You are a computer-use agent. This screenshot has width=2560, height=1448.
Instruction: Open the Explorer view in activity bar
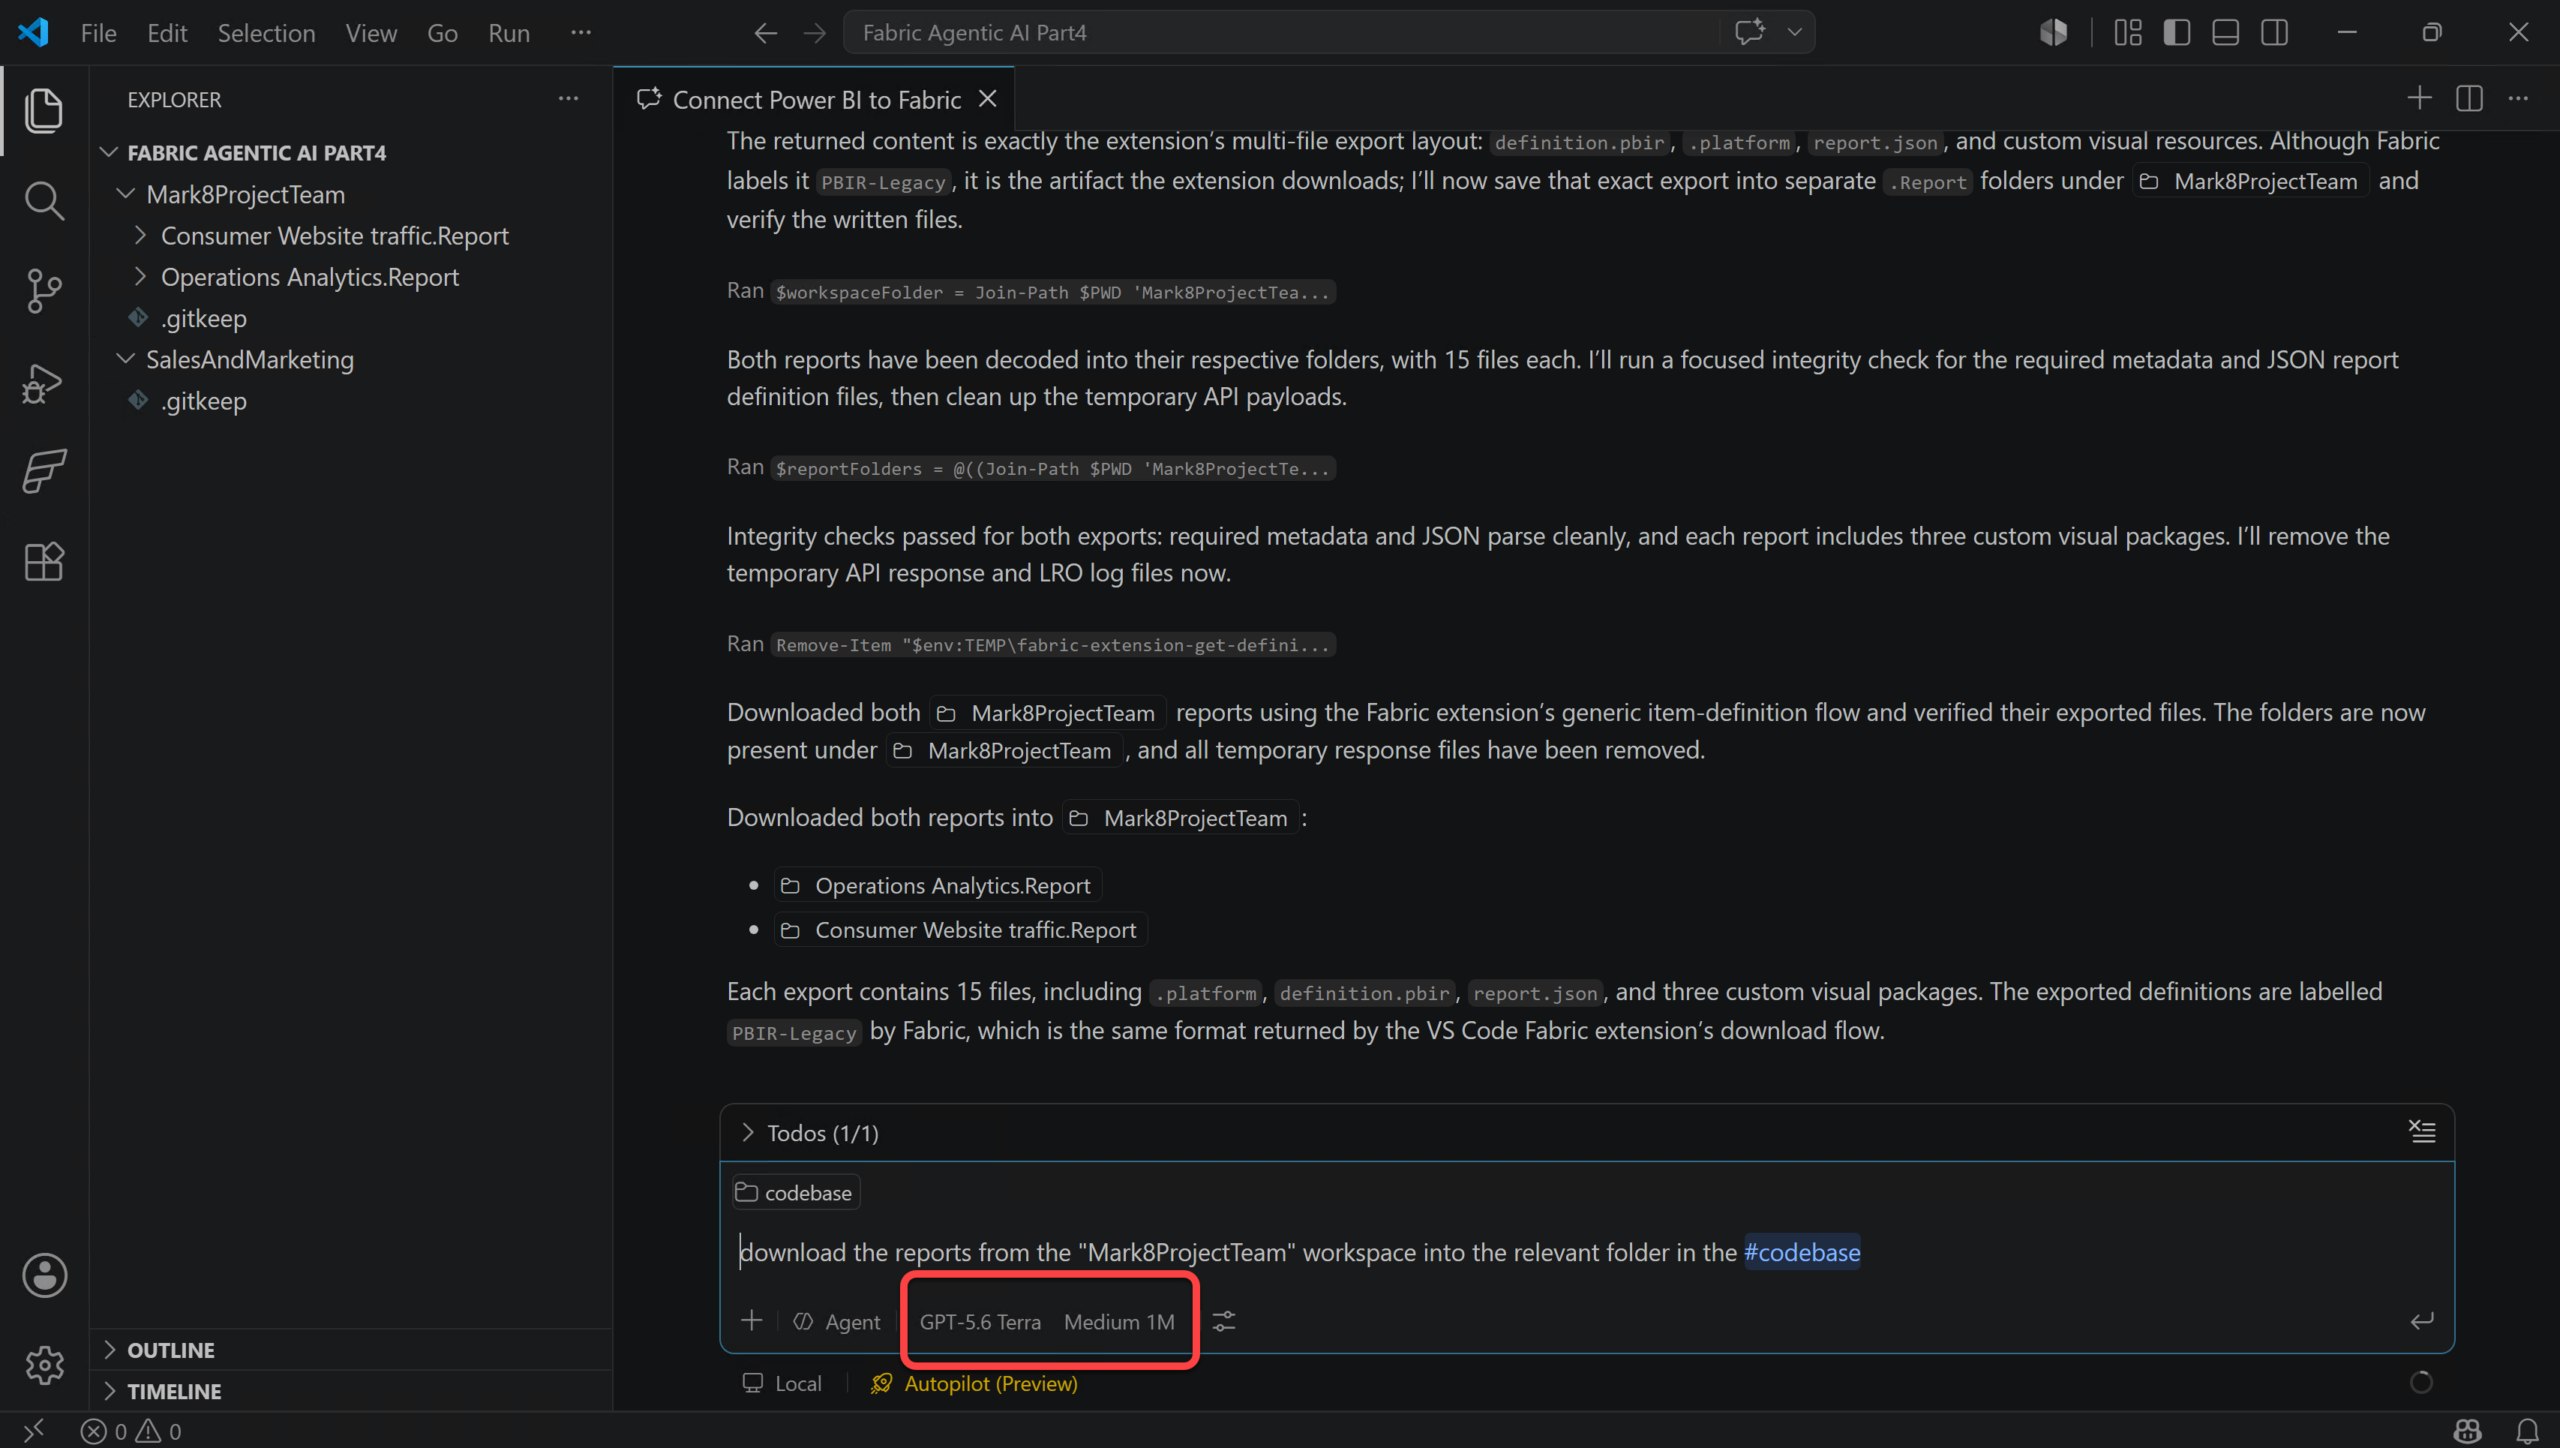pos(44,110)
